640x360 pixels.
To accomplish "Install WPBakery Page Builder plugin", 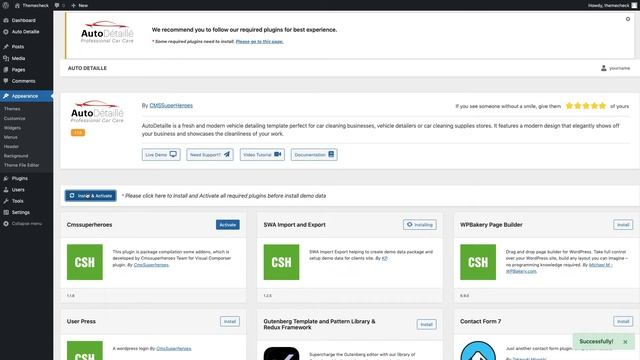I will pyautogui.click(x=623, y=225).
